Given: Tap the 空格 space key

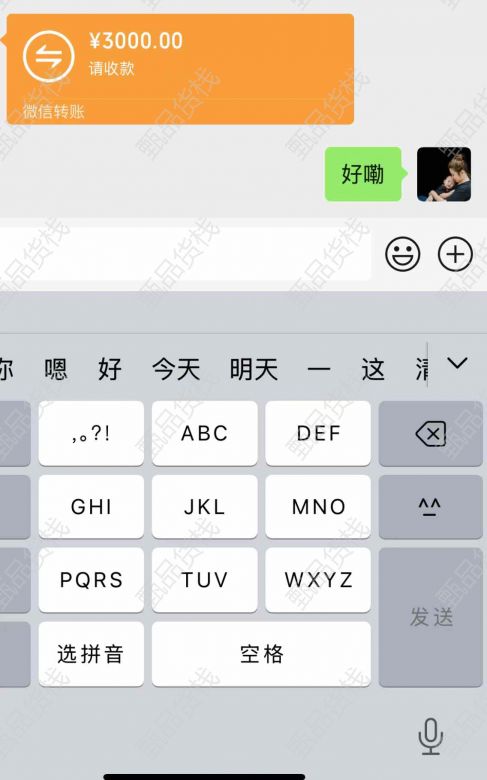Looking at the screenshot, I should [x=262, y=654].
